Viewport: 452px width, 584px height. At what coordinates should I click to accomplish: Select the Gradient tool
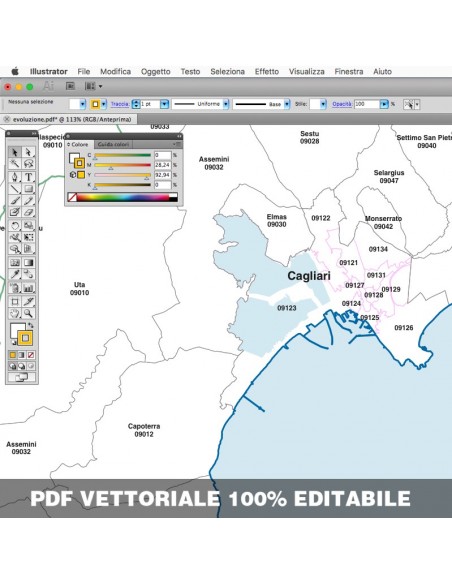point(29,263)
